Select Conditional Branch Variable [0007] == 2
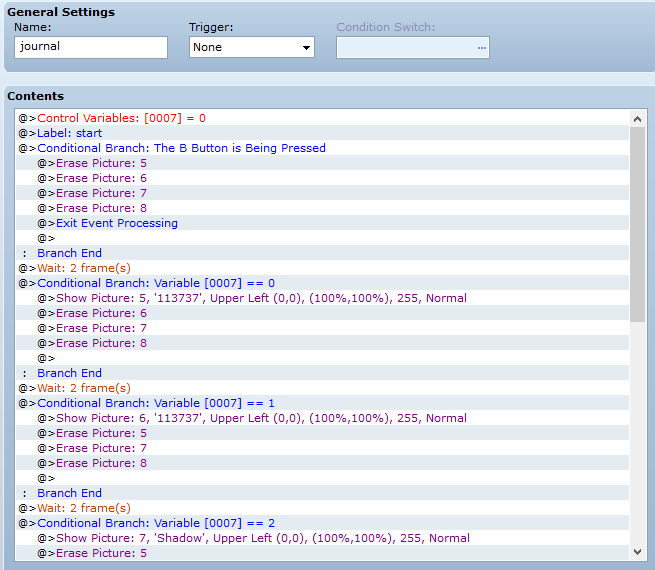 (322, 523)
